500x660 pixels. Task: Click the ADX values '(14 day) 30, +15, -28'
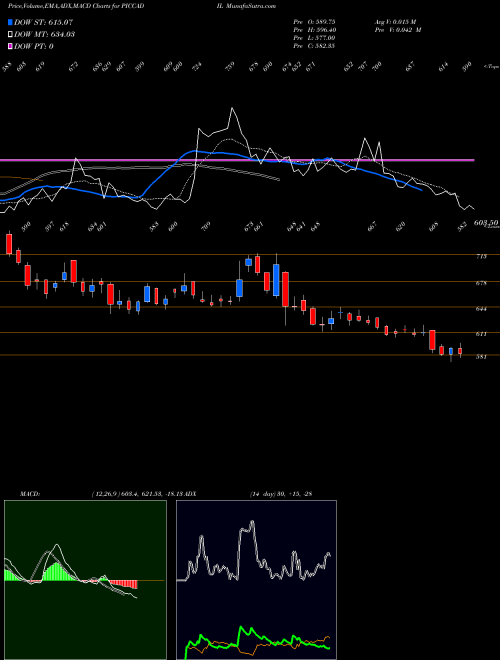280,494
